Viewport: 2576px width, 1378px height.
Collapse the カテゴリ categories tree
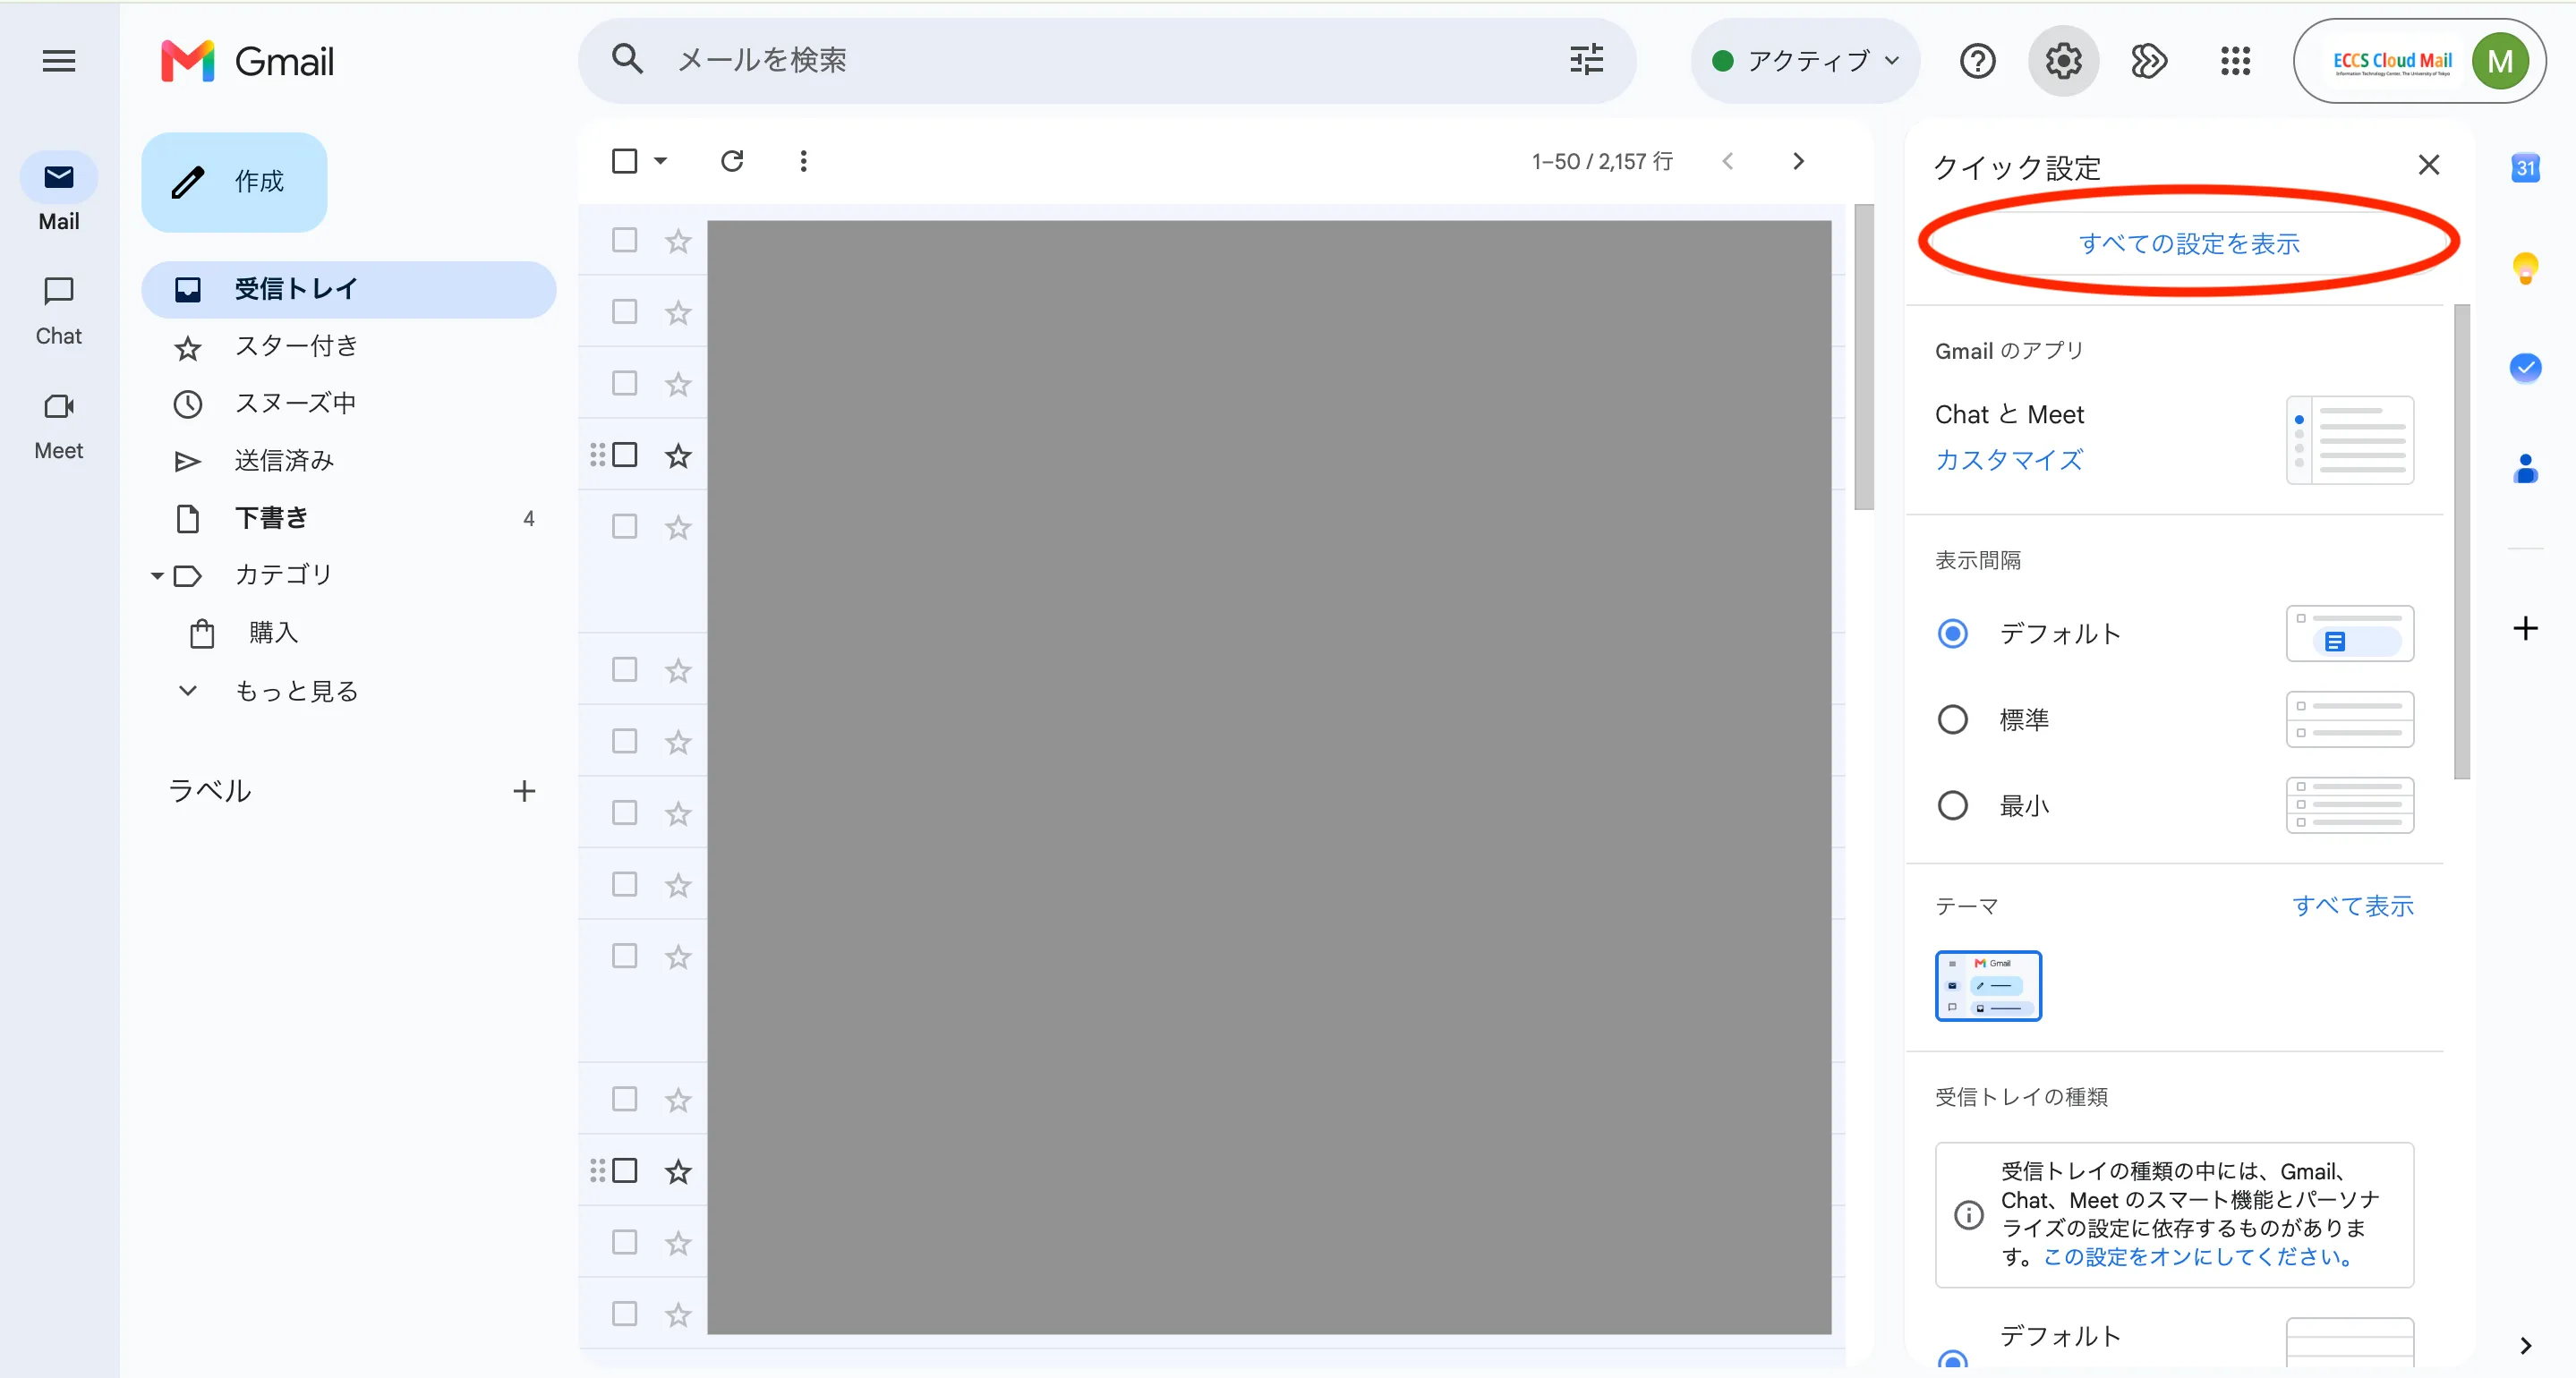pyautogui.click(x=157, y=576)
